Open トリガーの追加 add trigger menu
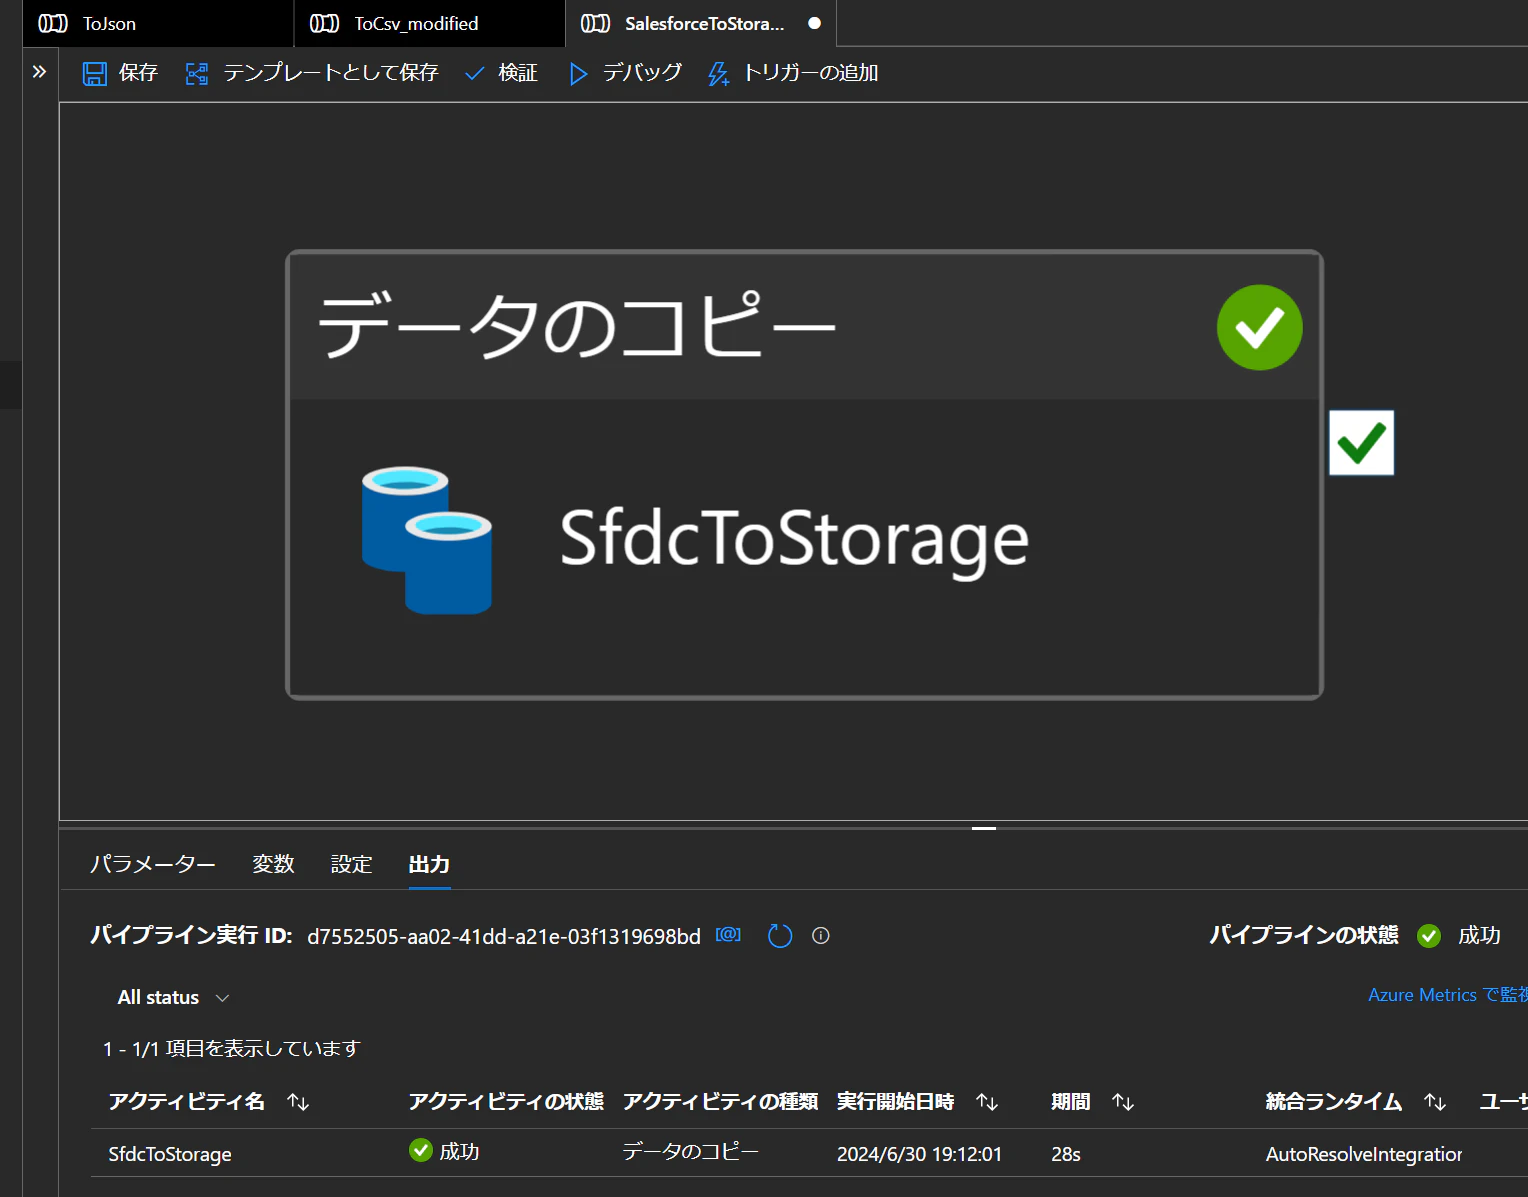 point(793,73)
